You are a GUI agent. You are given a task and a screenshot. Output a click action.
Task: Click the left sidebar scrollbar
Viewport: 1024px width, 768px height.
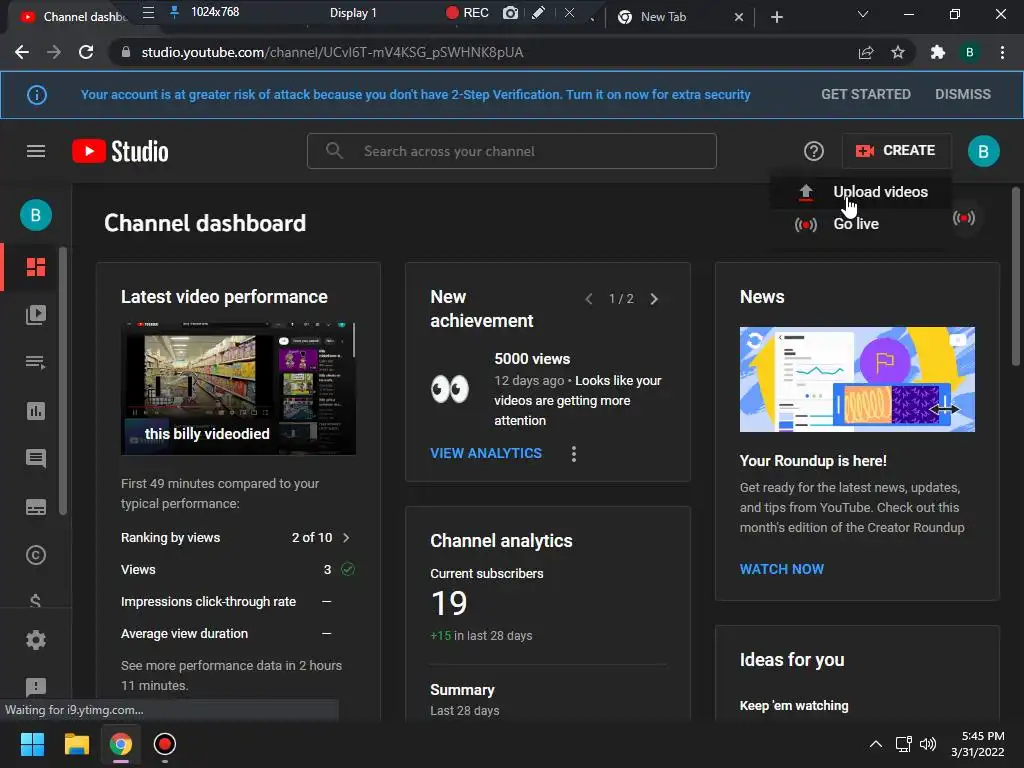pos(63,381)
